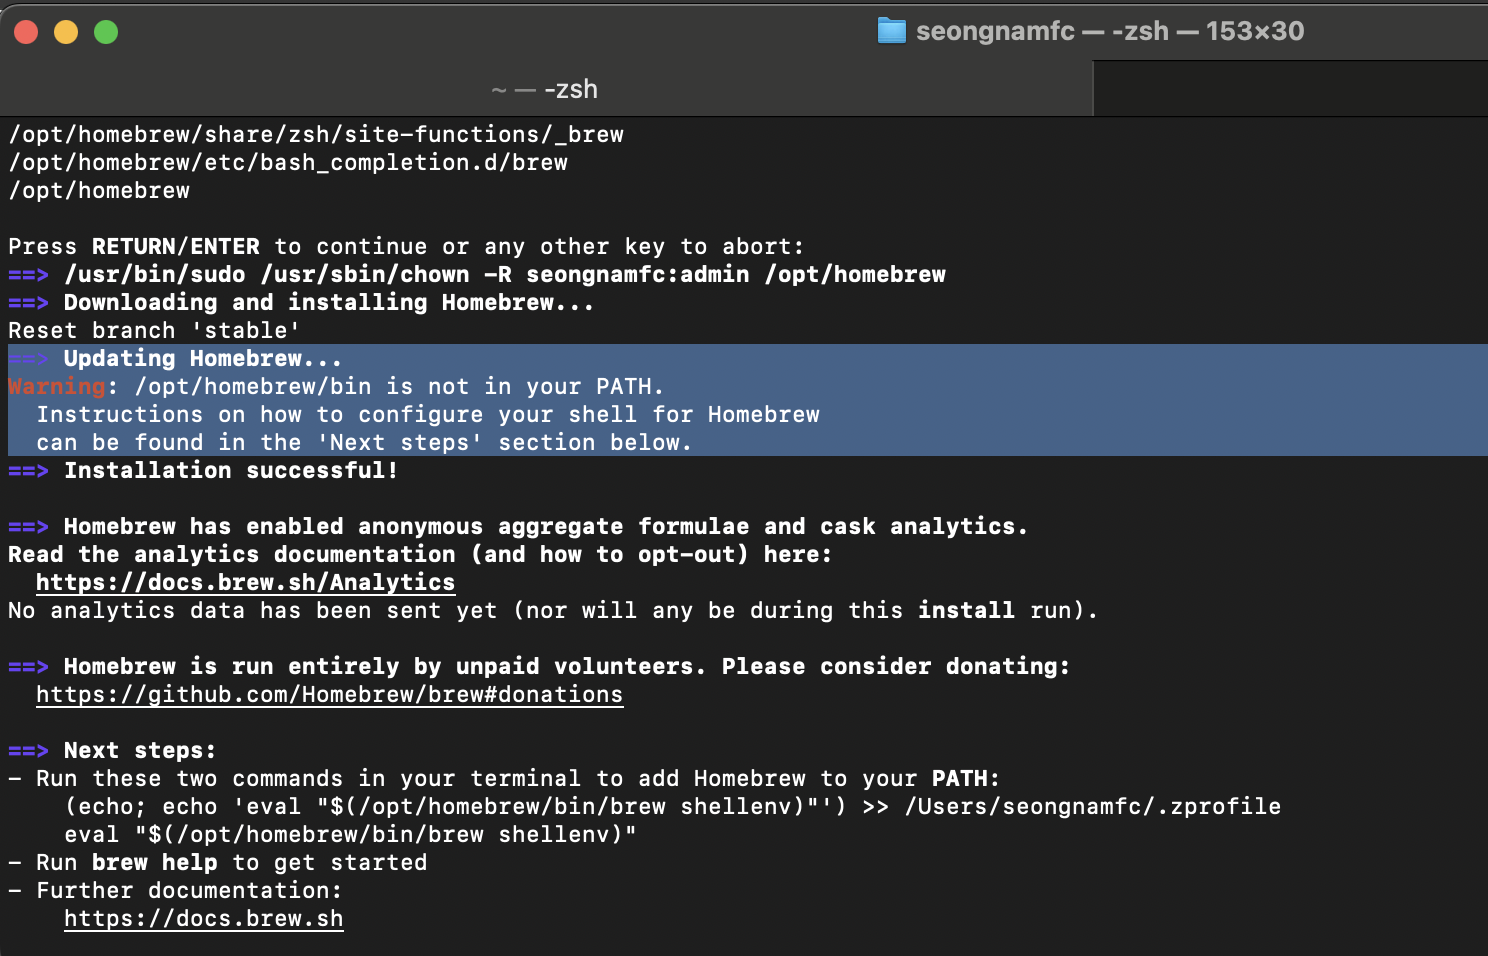Screen dimensions: 1488x956
Task: Maximize the terminal with green button
Action: 106,32
